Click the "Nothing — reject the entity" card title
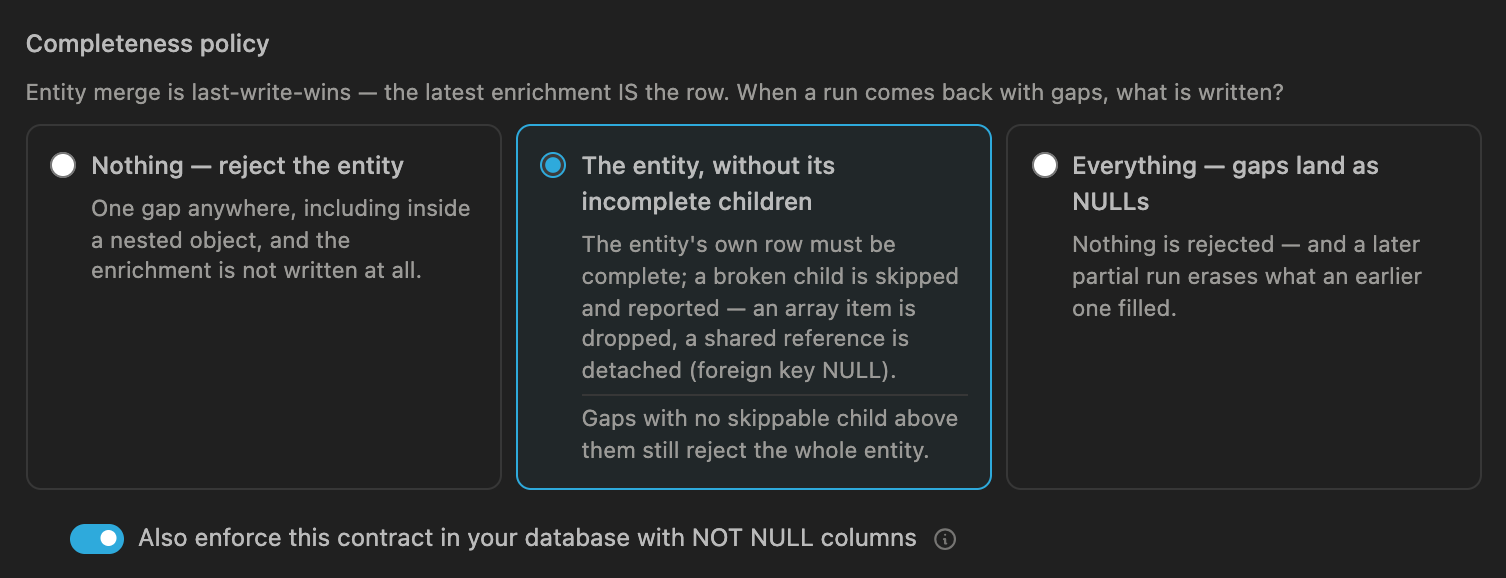 (x=247, y=166)
